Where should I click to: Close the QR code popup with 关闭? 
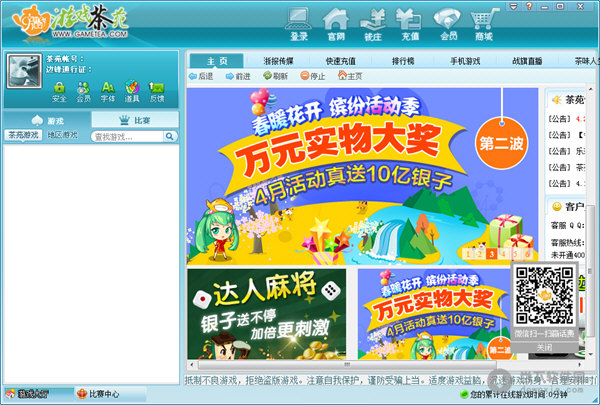tap(544, 348)
